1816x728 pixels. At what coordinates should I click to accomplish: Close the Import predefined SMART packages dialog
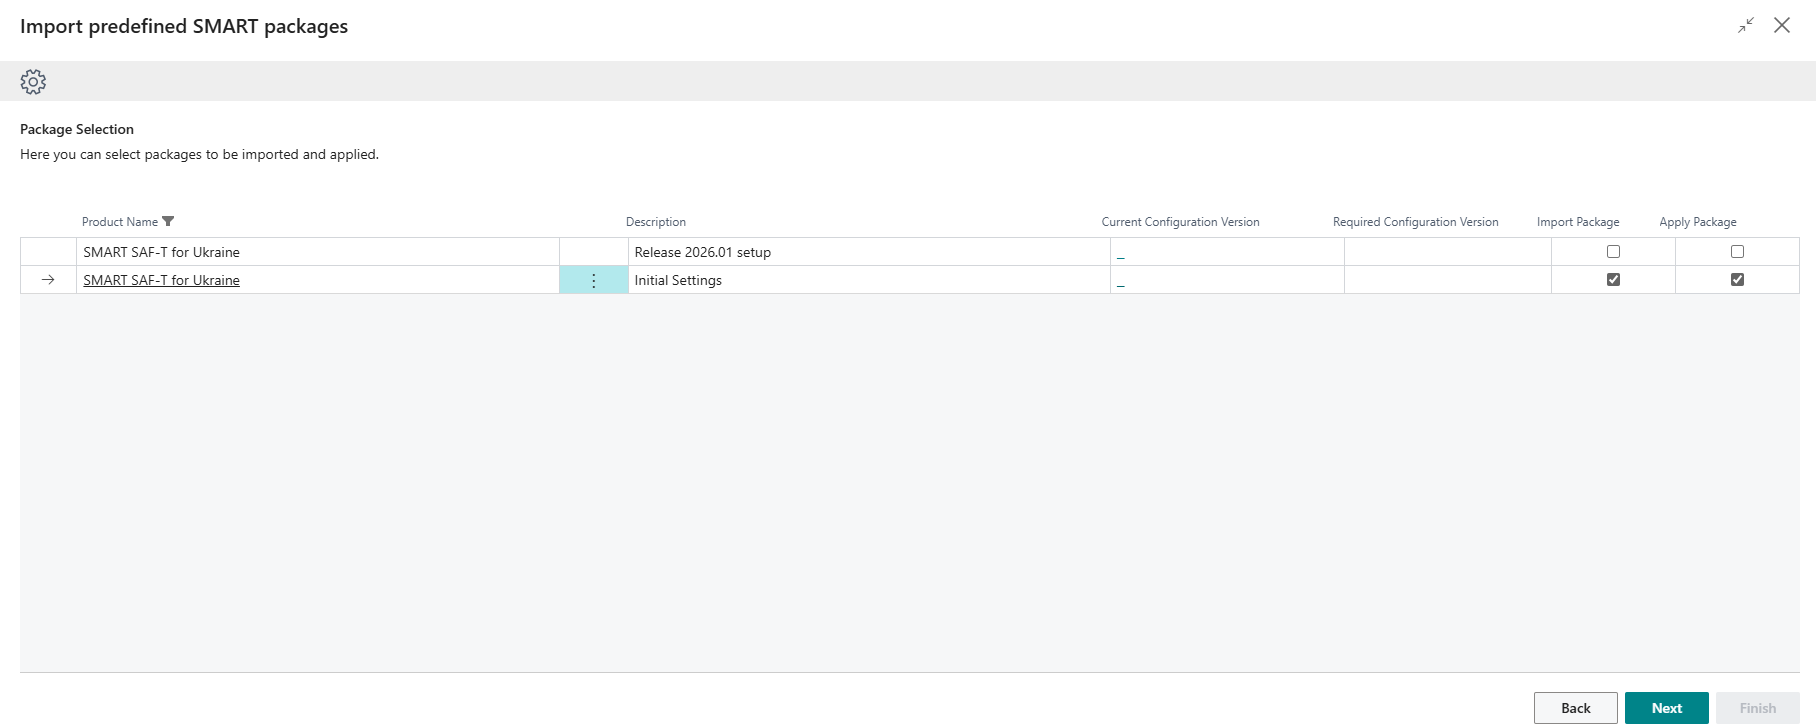click(1782, 26)
